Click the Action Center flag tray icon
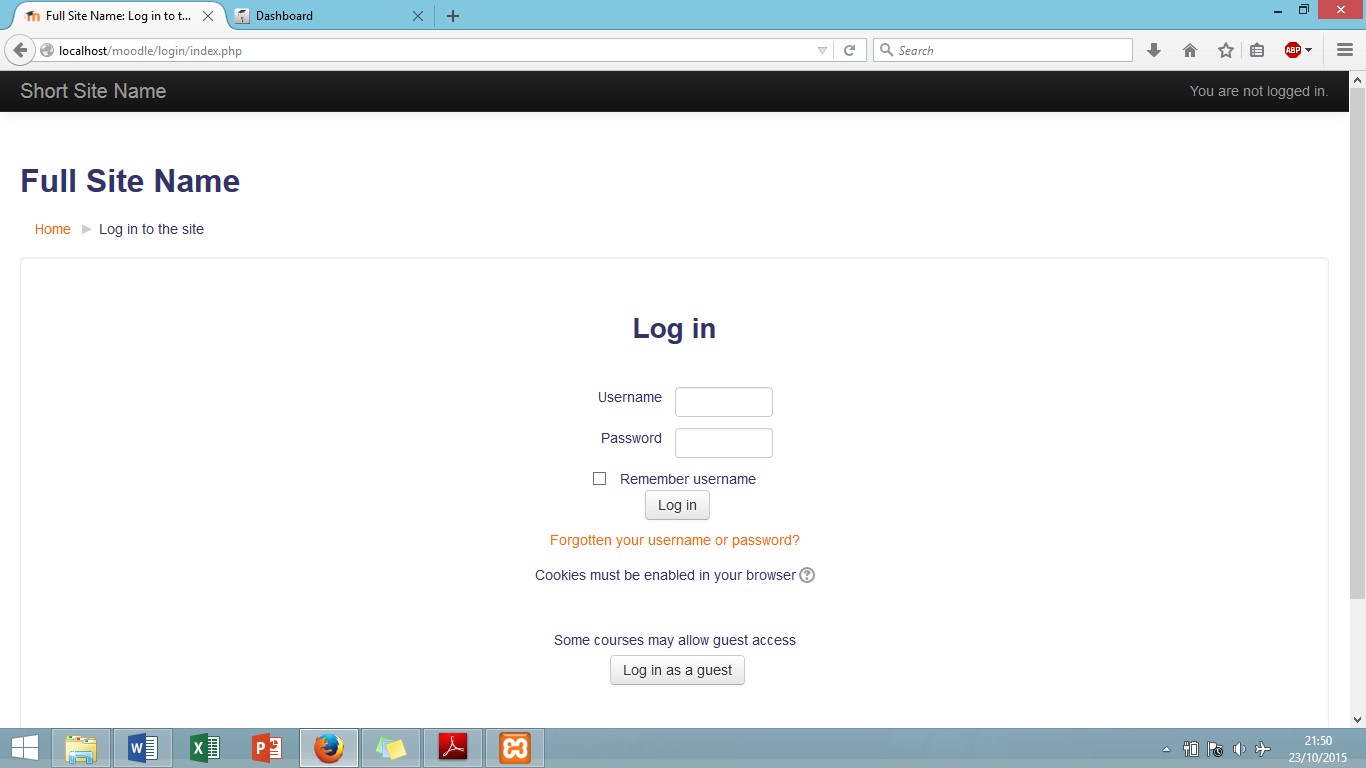1366x768 pixels. 1215,749
